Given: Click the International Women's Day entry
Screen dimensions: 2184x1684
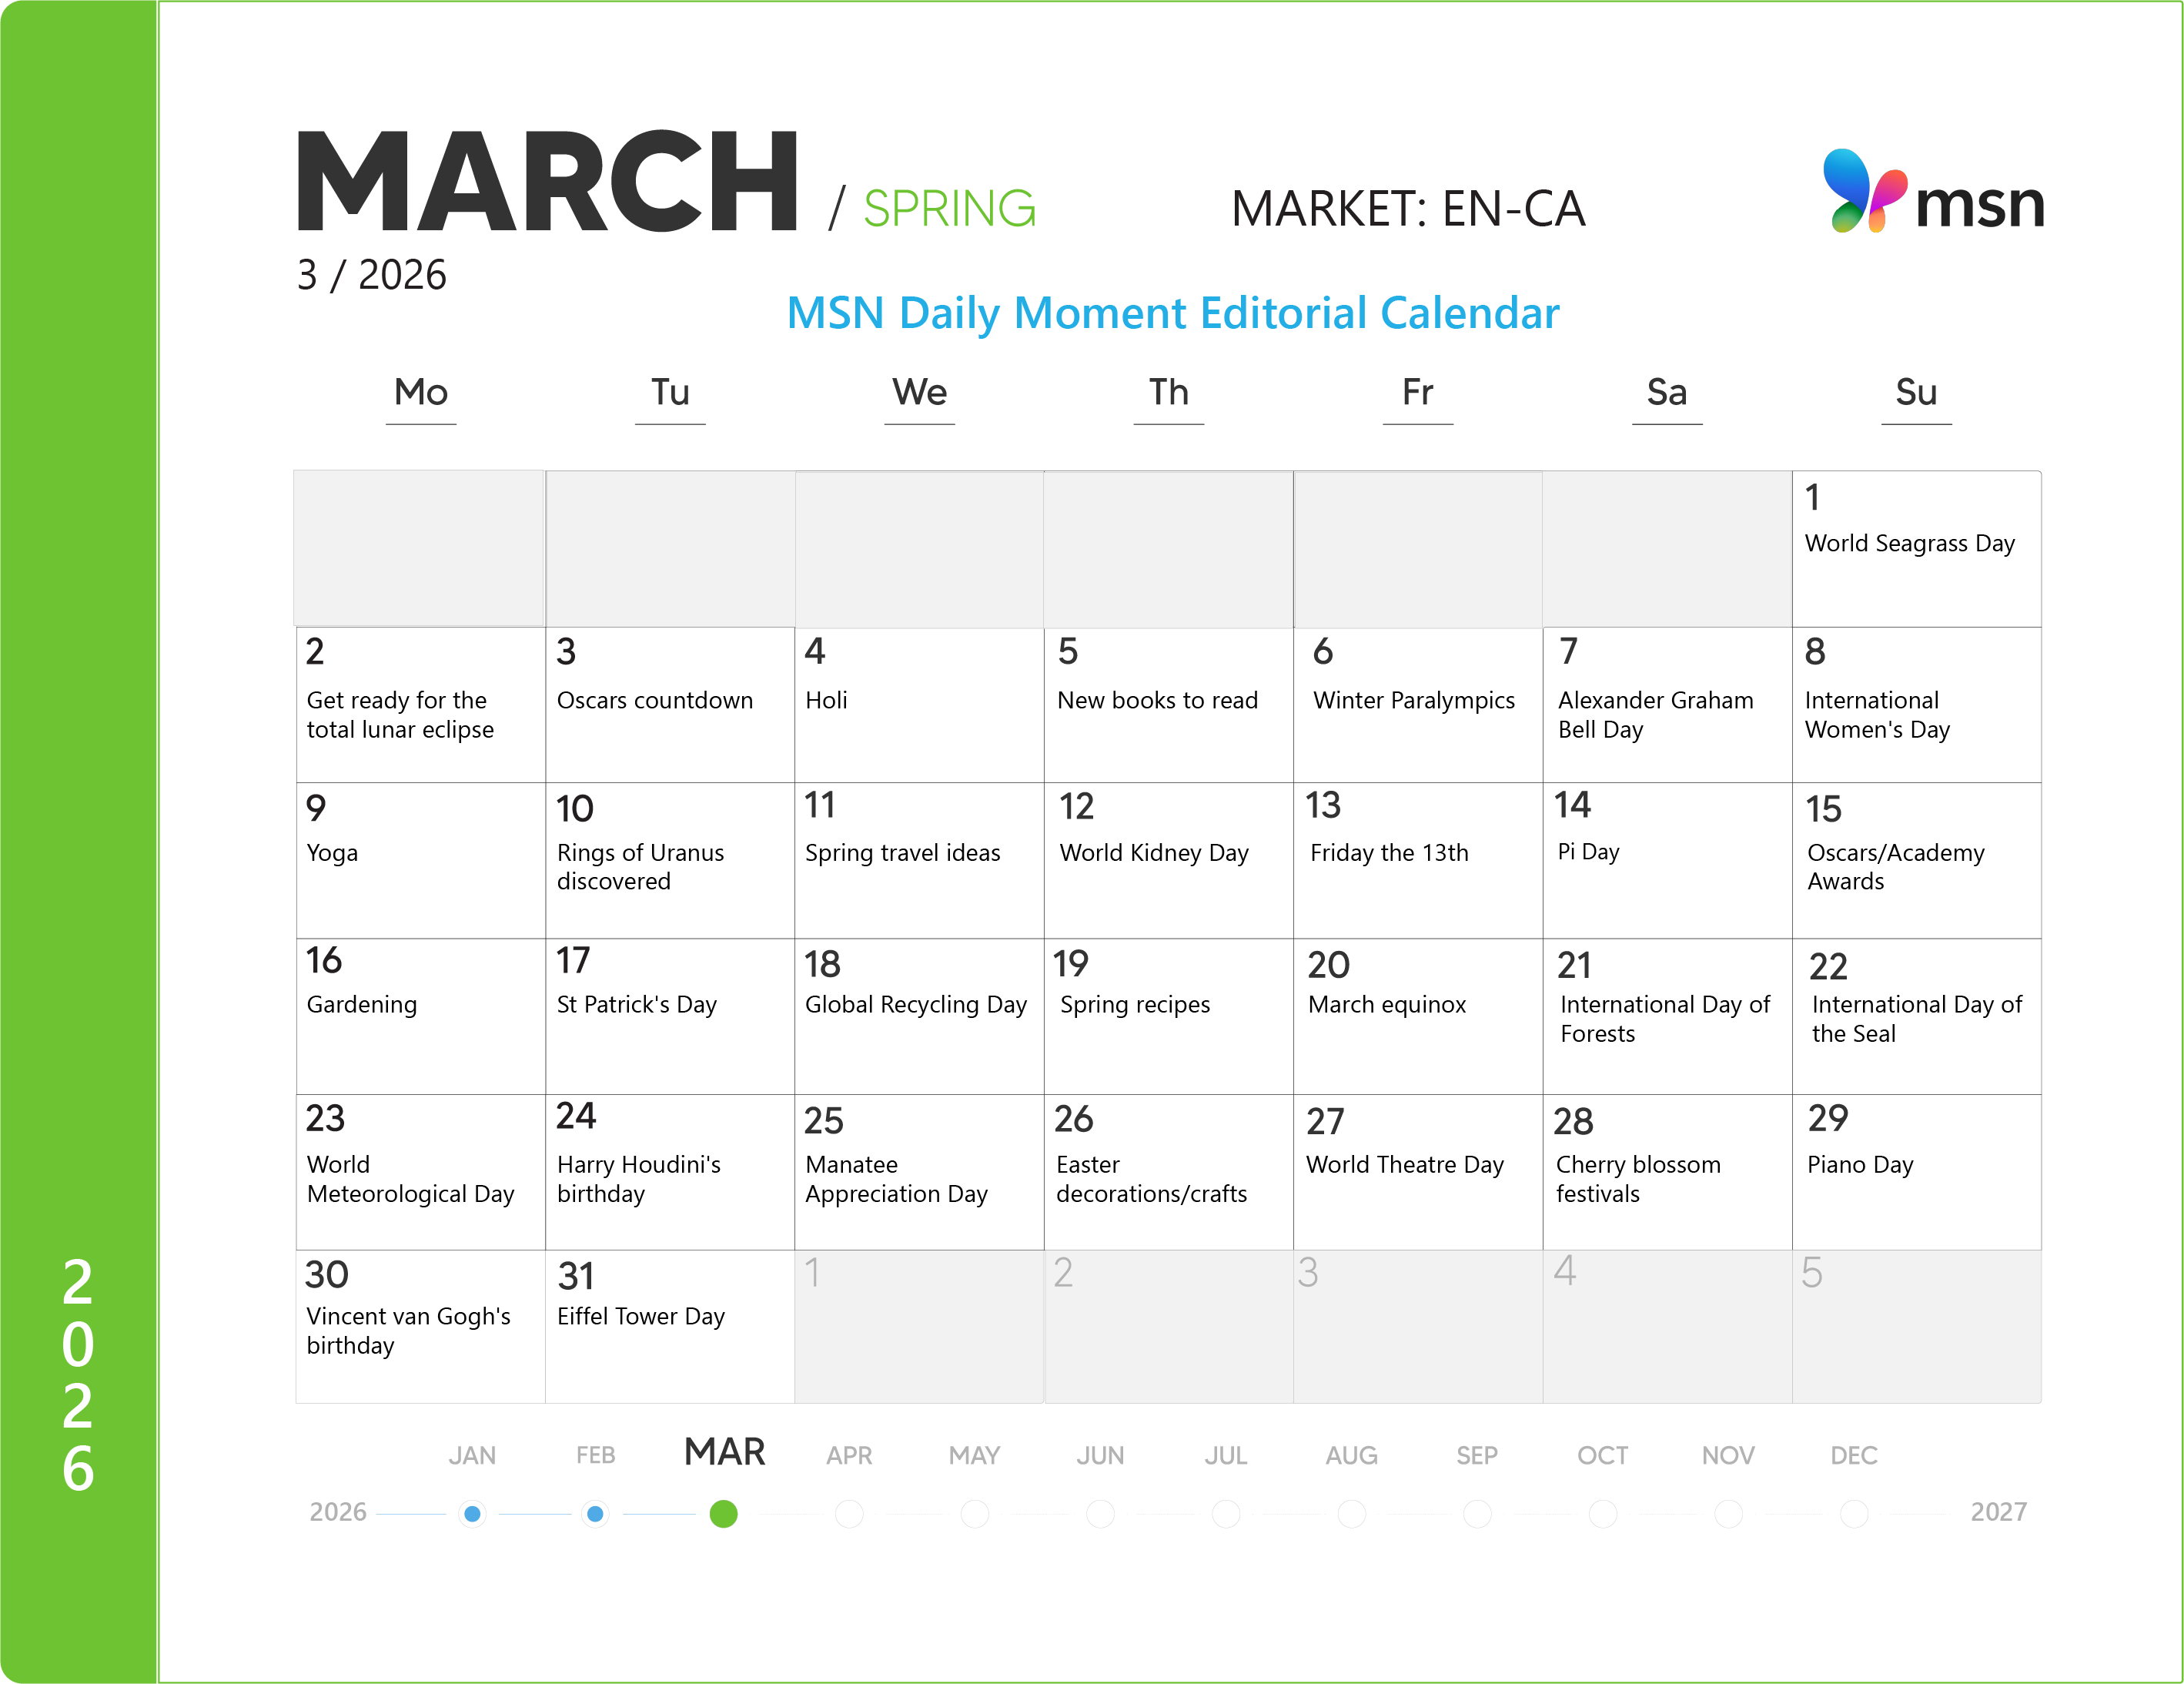Looking at the screenshot, I should tap(1876, 714).
